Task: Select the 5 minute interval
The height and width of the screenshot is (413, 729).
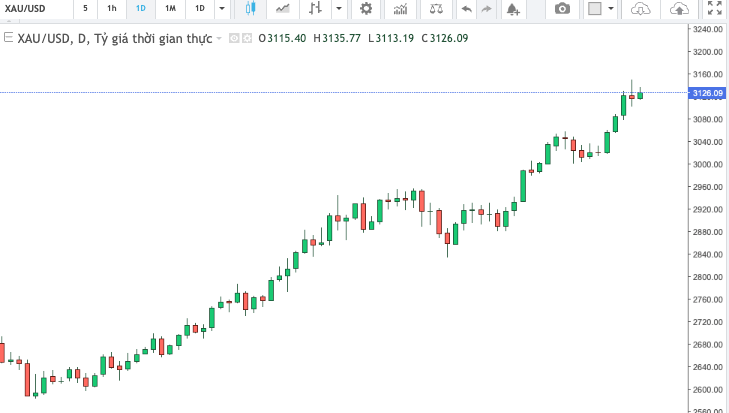Action: (85, 8)
